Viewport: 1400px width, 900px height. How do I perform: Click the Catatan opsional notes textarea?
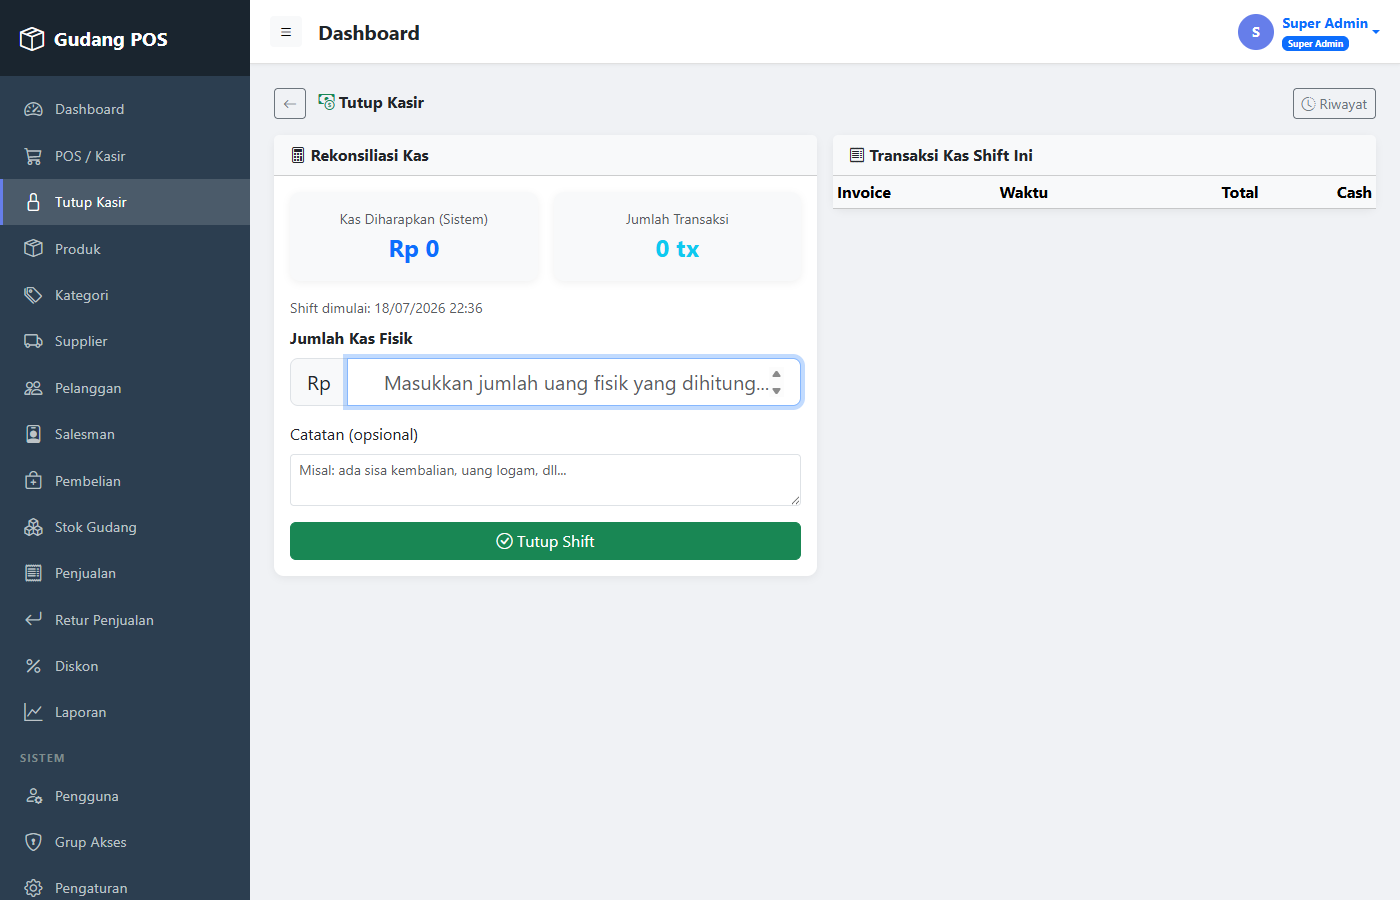(545, 480)
